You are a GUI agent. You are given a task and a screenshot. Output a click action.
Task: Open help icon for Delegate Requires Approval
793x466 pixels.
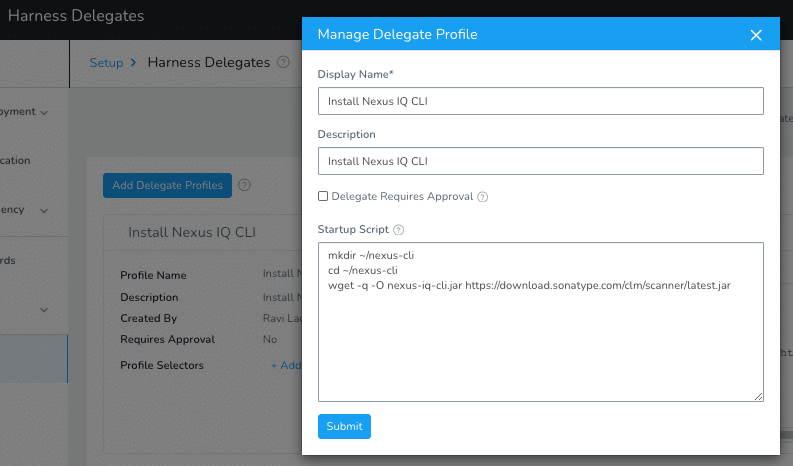(482, 197)
